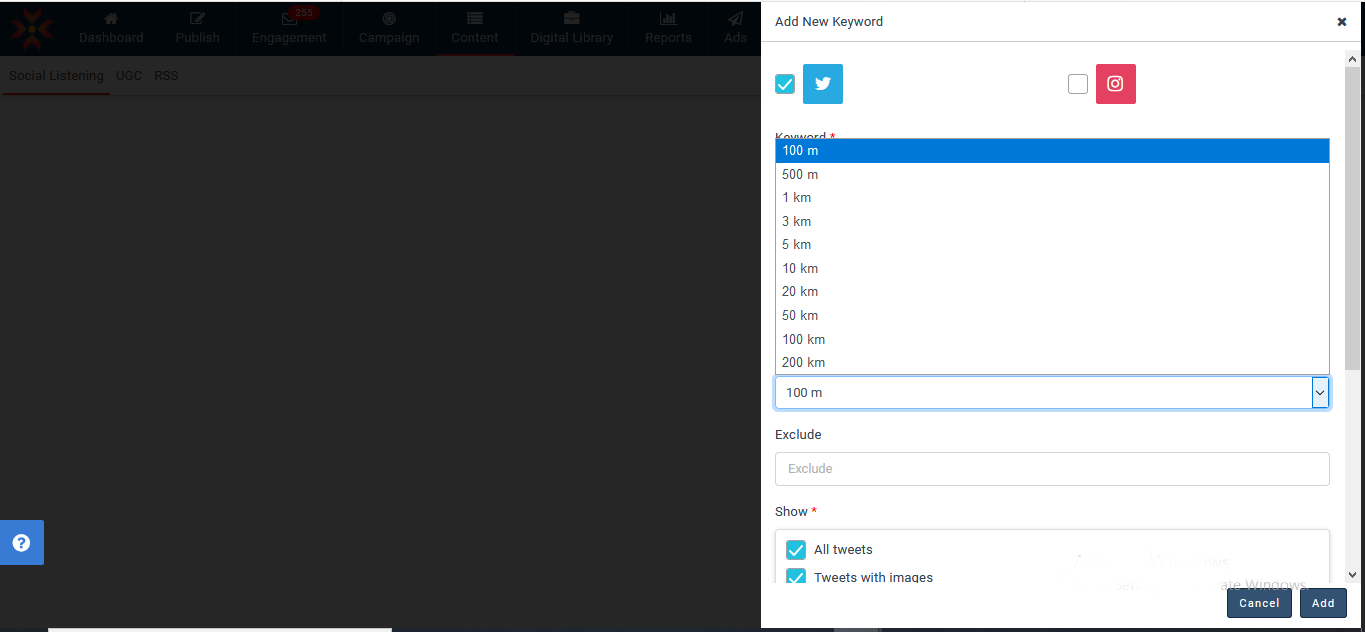Choose the 10 km radius option
Screen dimensions: 1365x632
click(x=800, y=268)
